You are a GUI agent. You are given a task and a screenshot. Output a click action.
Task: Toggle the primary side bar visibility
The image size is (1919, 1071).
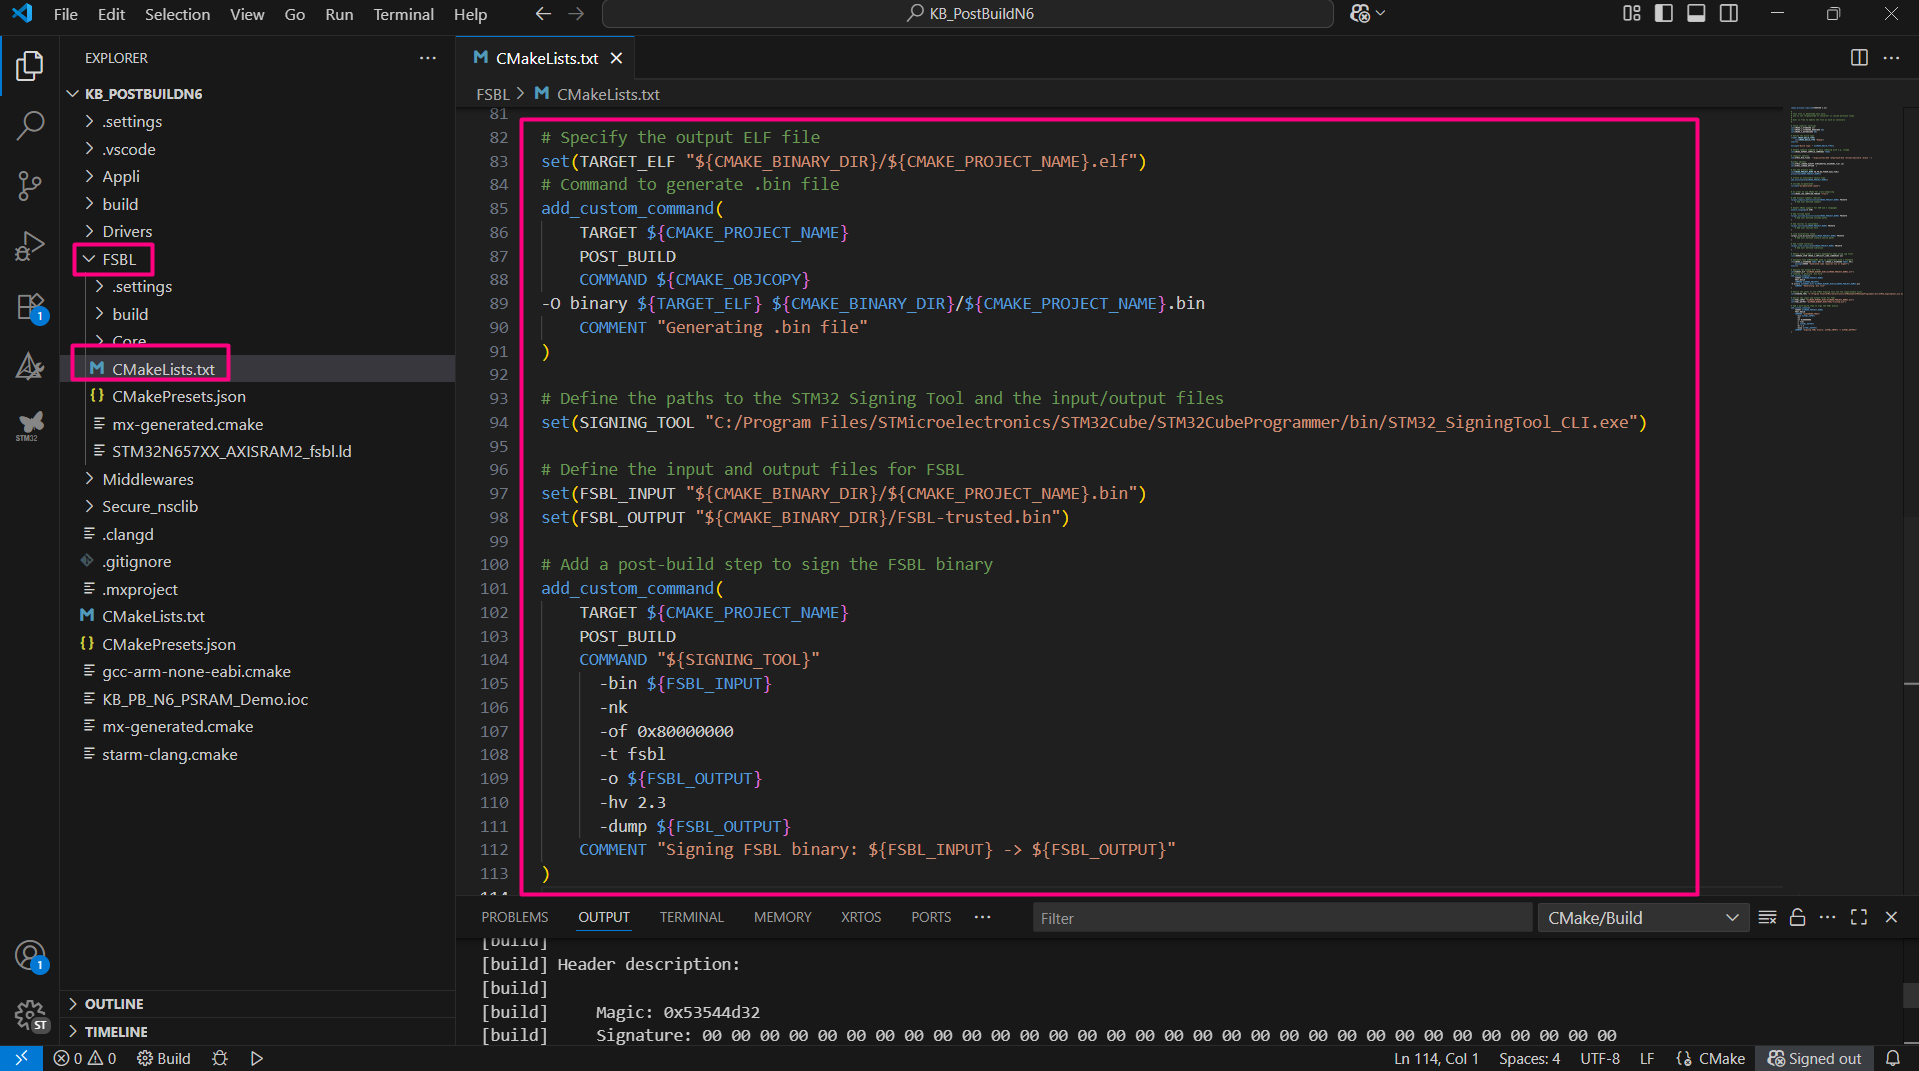click(x=1664, y=14)
